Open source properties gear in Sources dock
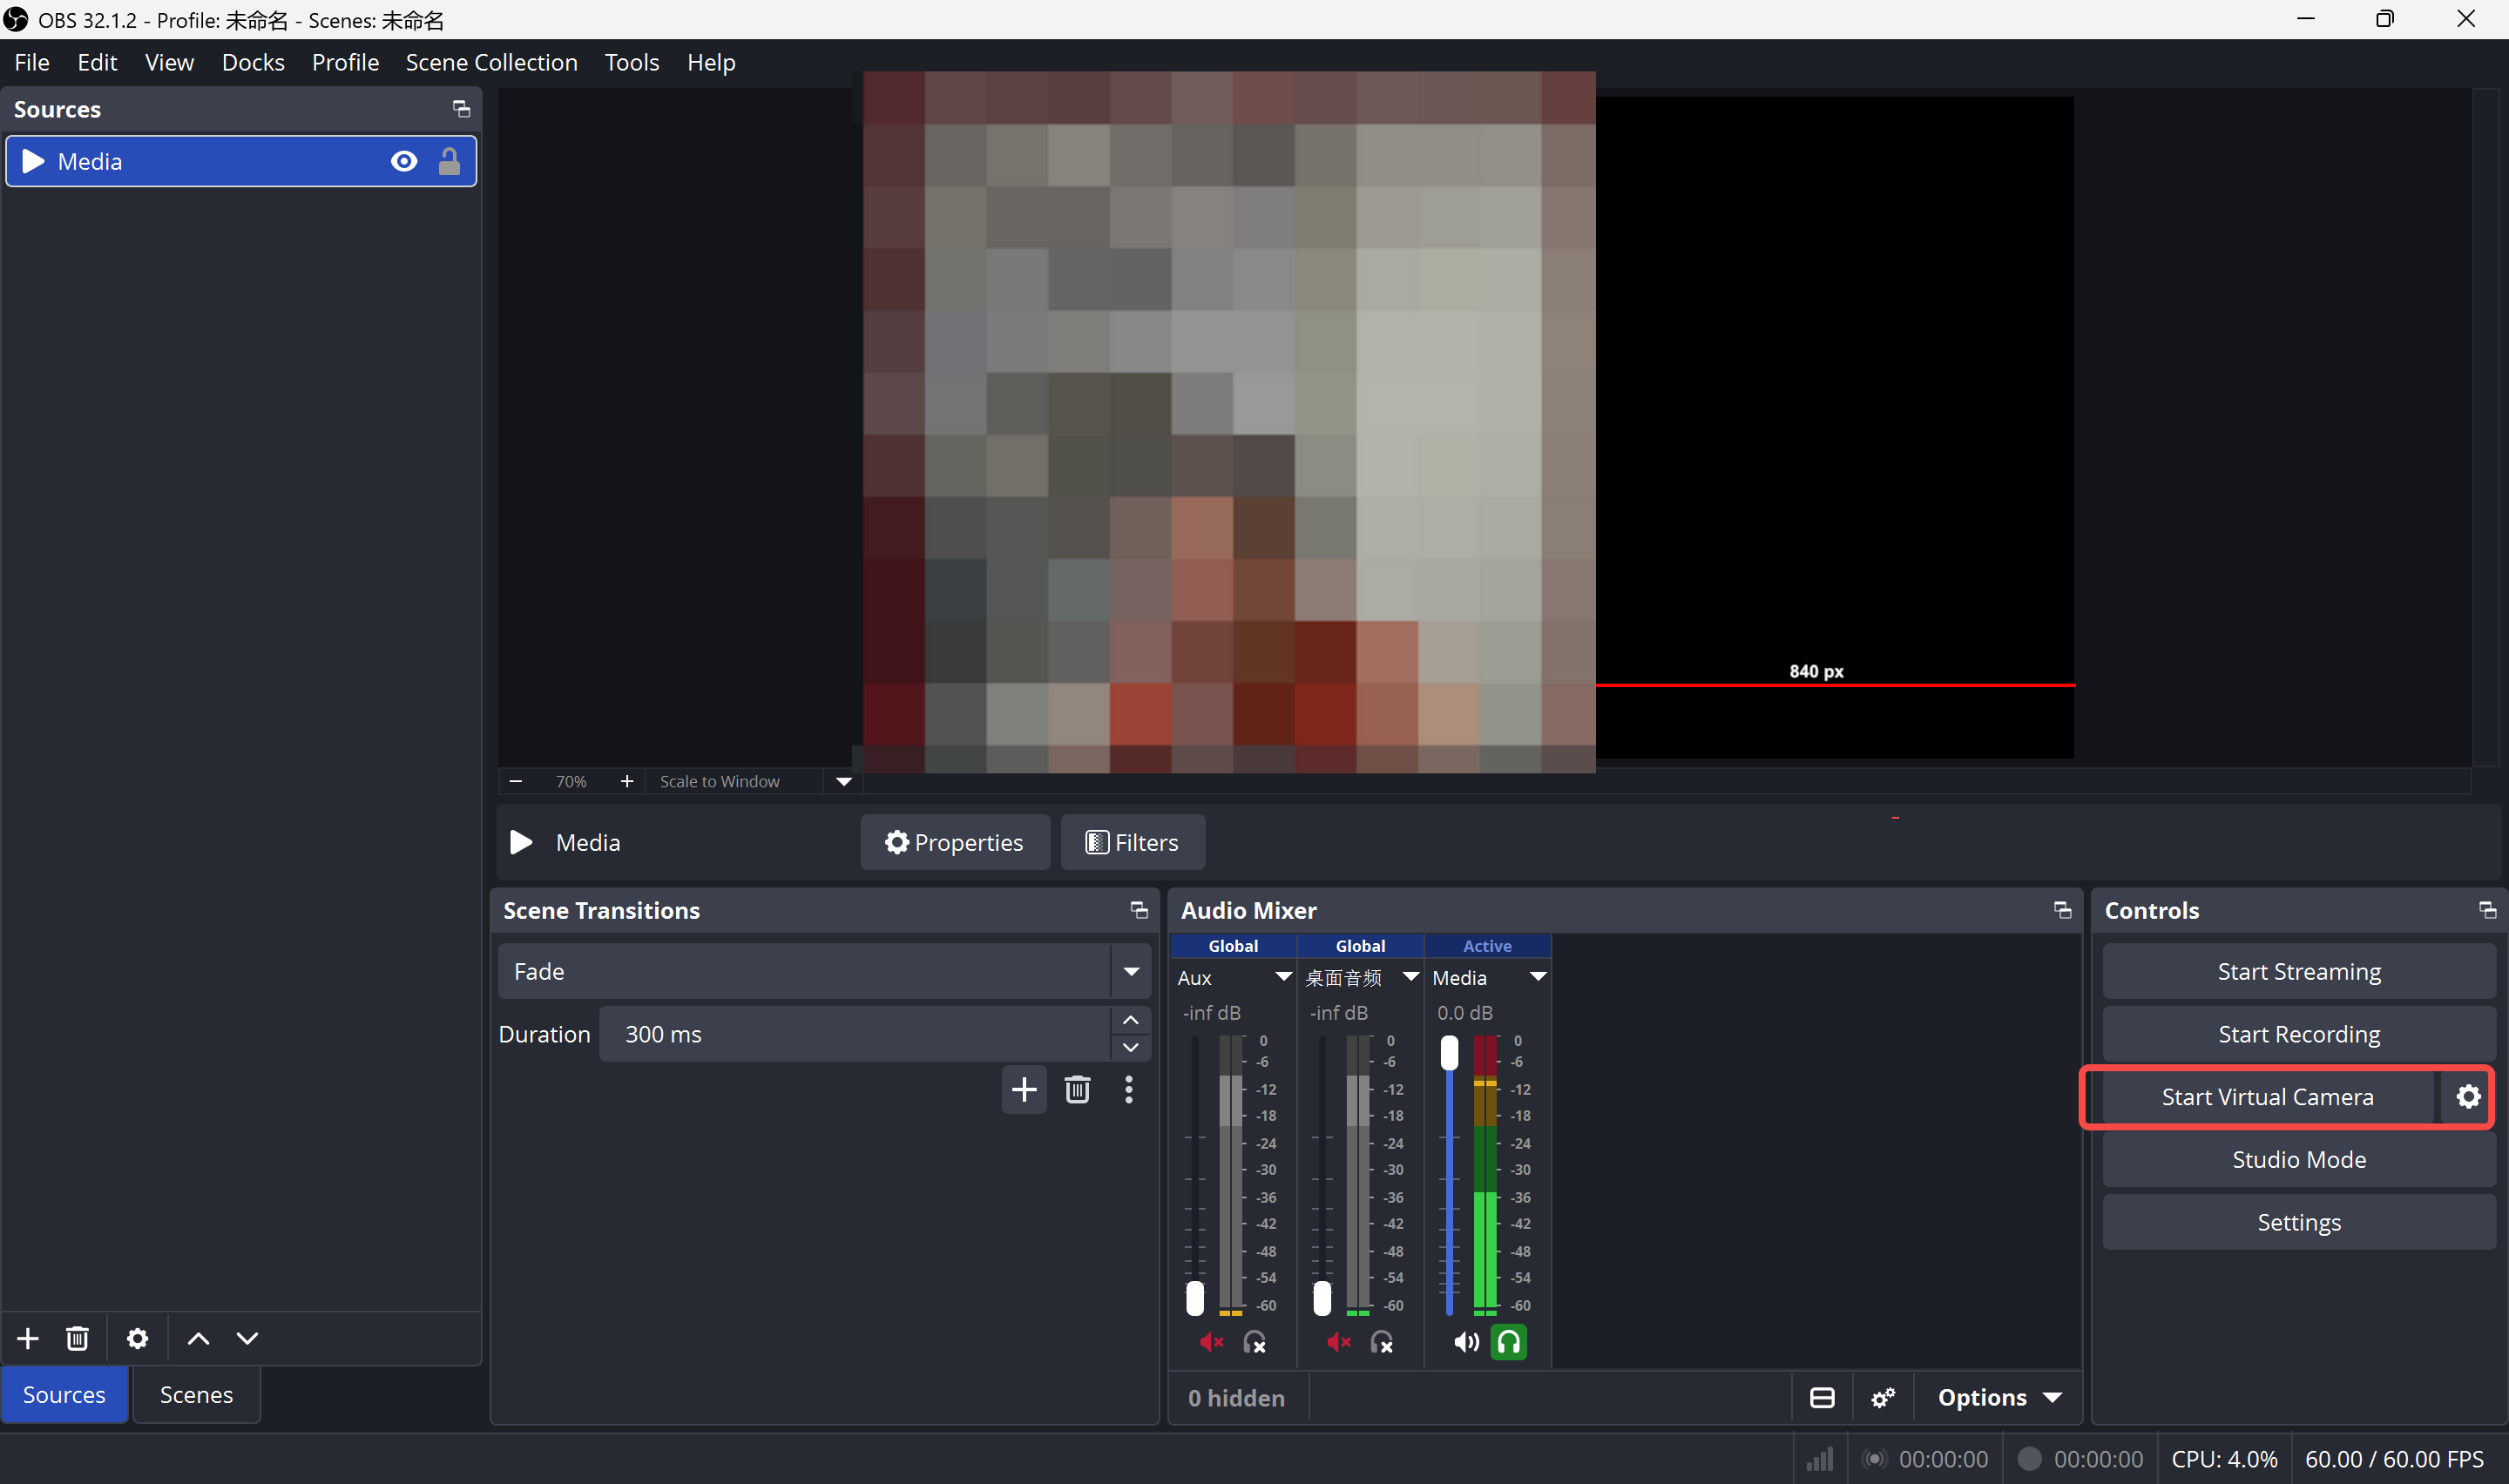 (x=137, y=1338)
